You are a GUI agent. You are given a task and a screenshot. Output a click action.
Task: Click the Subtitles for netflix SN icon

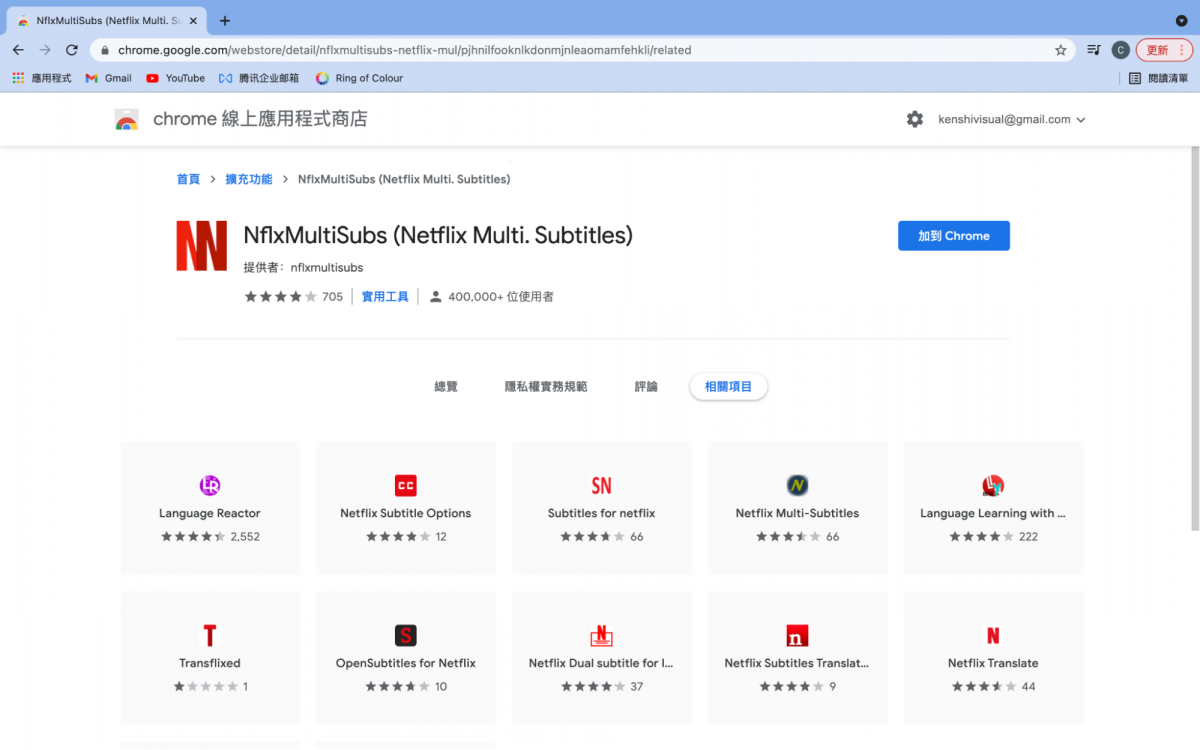pos(601,486)
